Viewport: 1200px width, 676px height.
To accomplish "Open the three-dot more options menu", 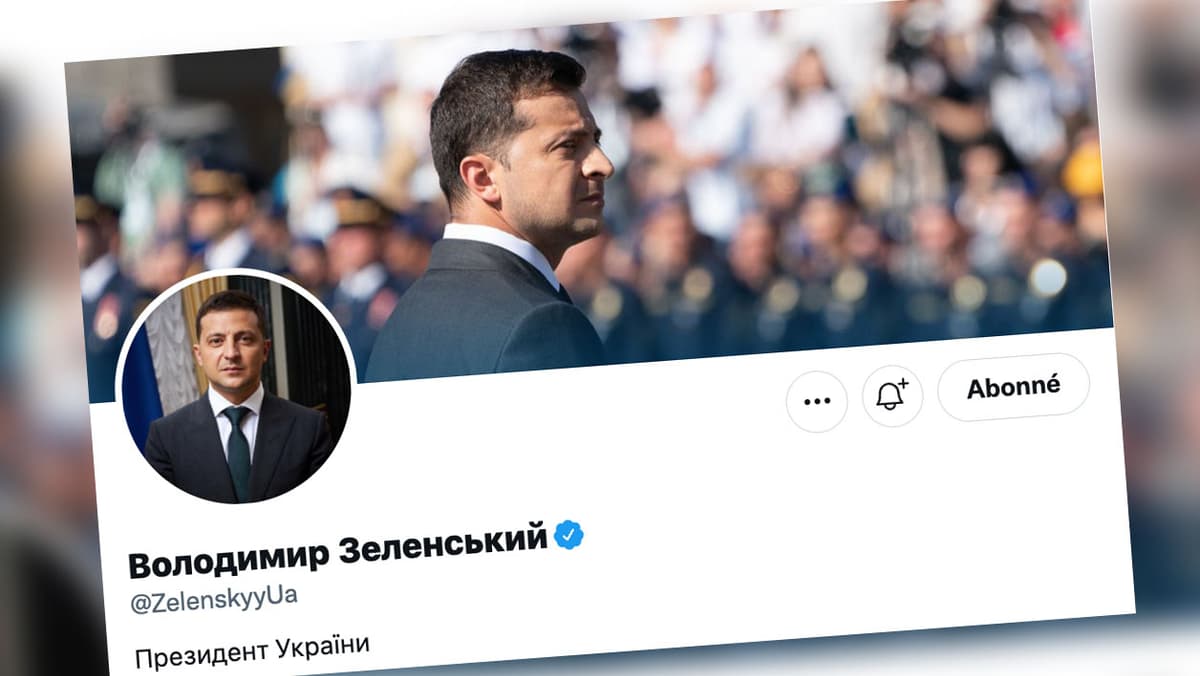I will coord(817,401).
